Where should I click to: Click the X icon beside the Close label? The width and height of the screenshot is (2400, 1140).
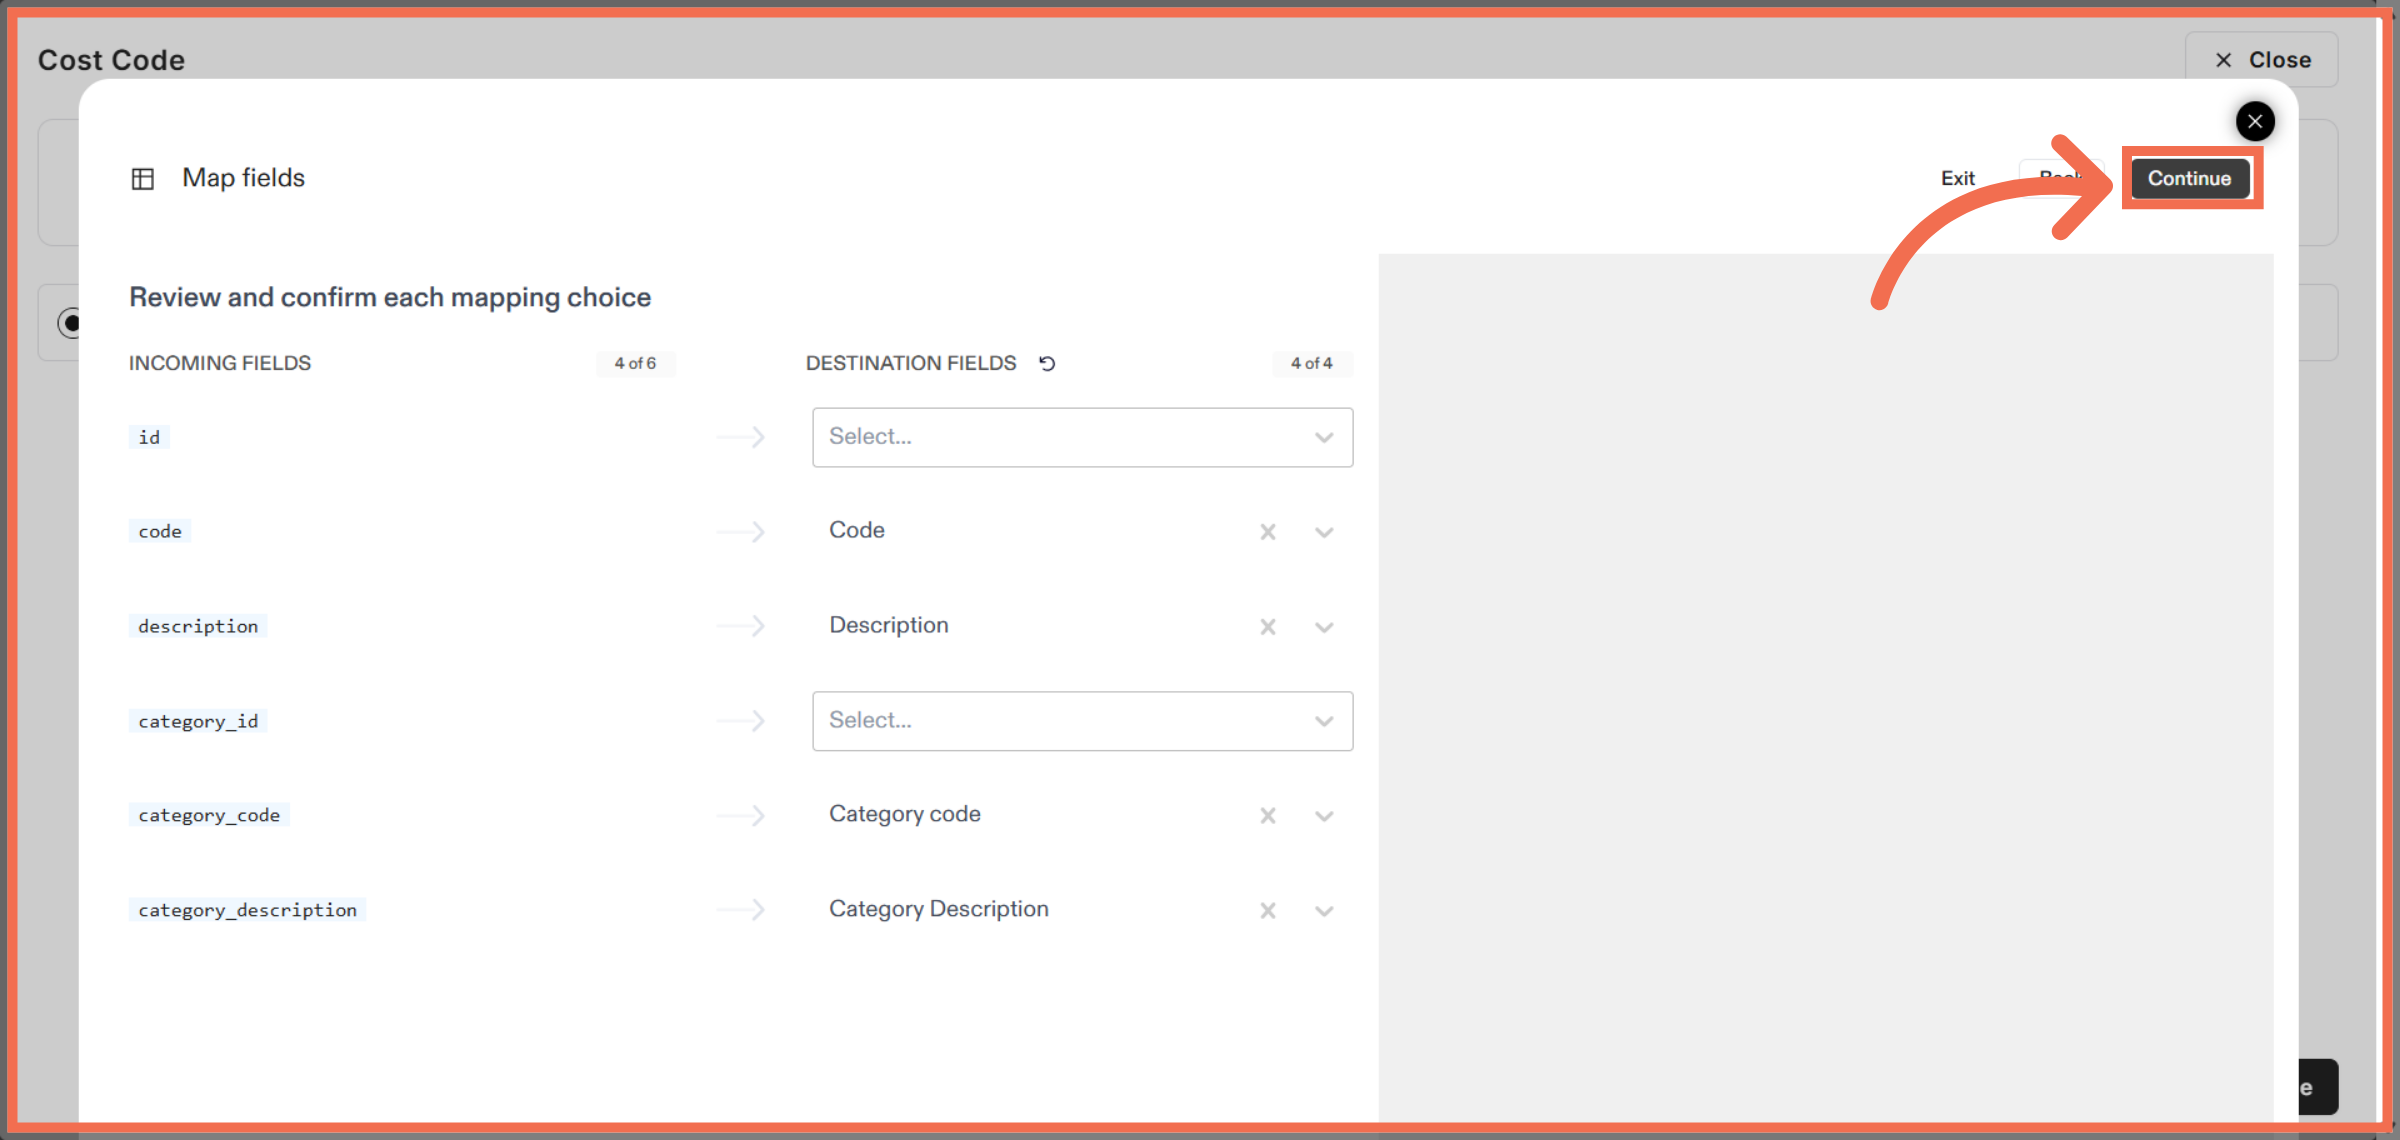click(x=2222, y=59)
